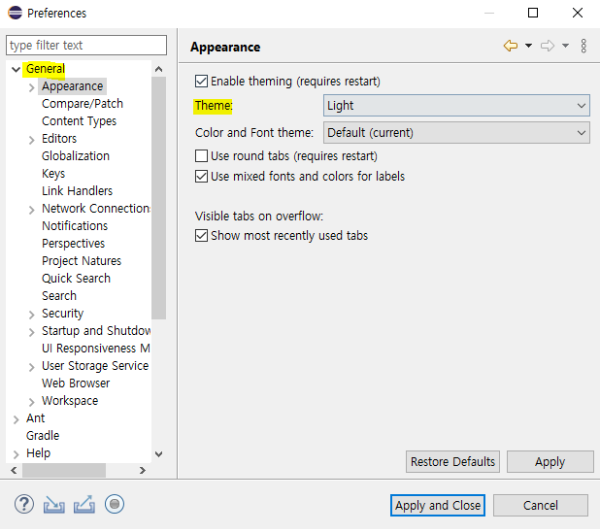
Task: Click the Apply button
Action: click(x=550, y=462)
